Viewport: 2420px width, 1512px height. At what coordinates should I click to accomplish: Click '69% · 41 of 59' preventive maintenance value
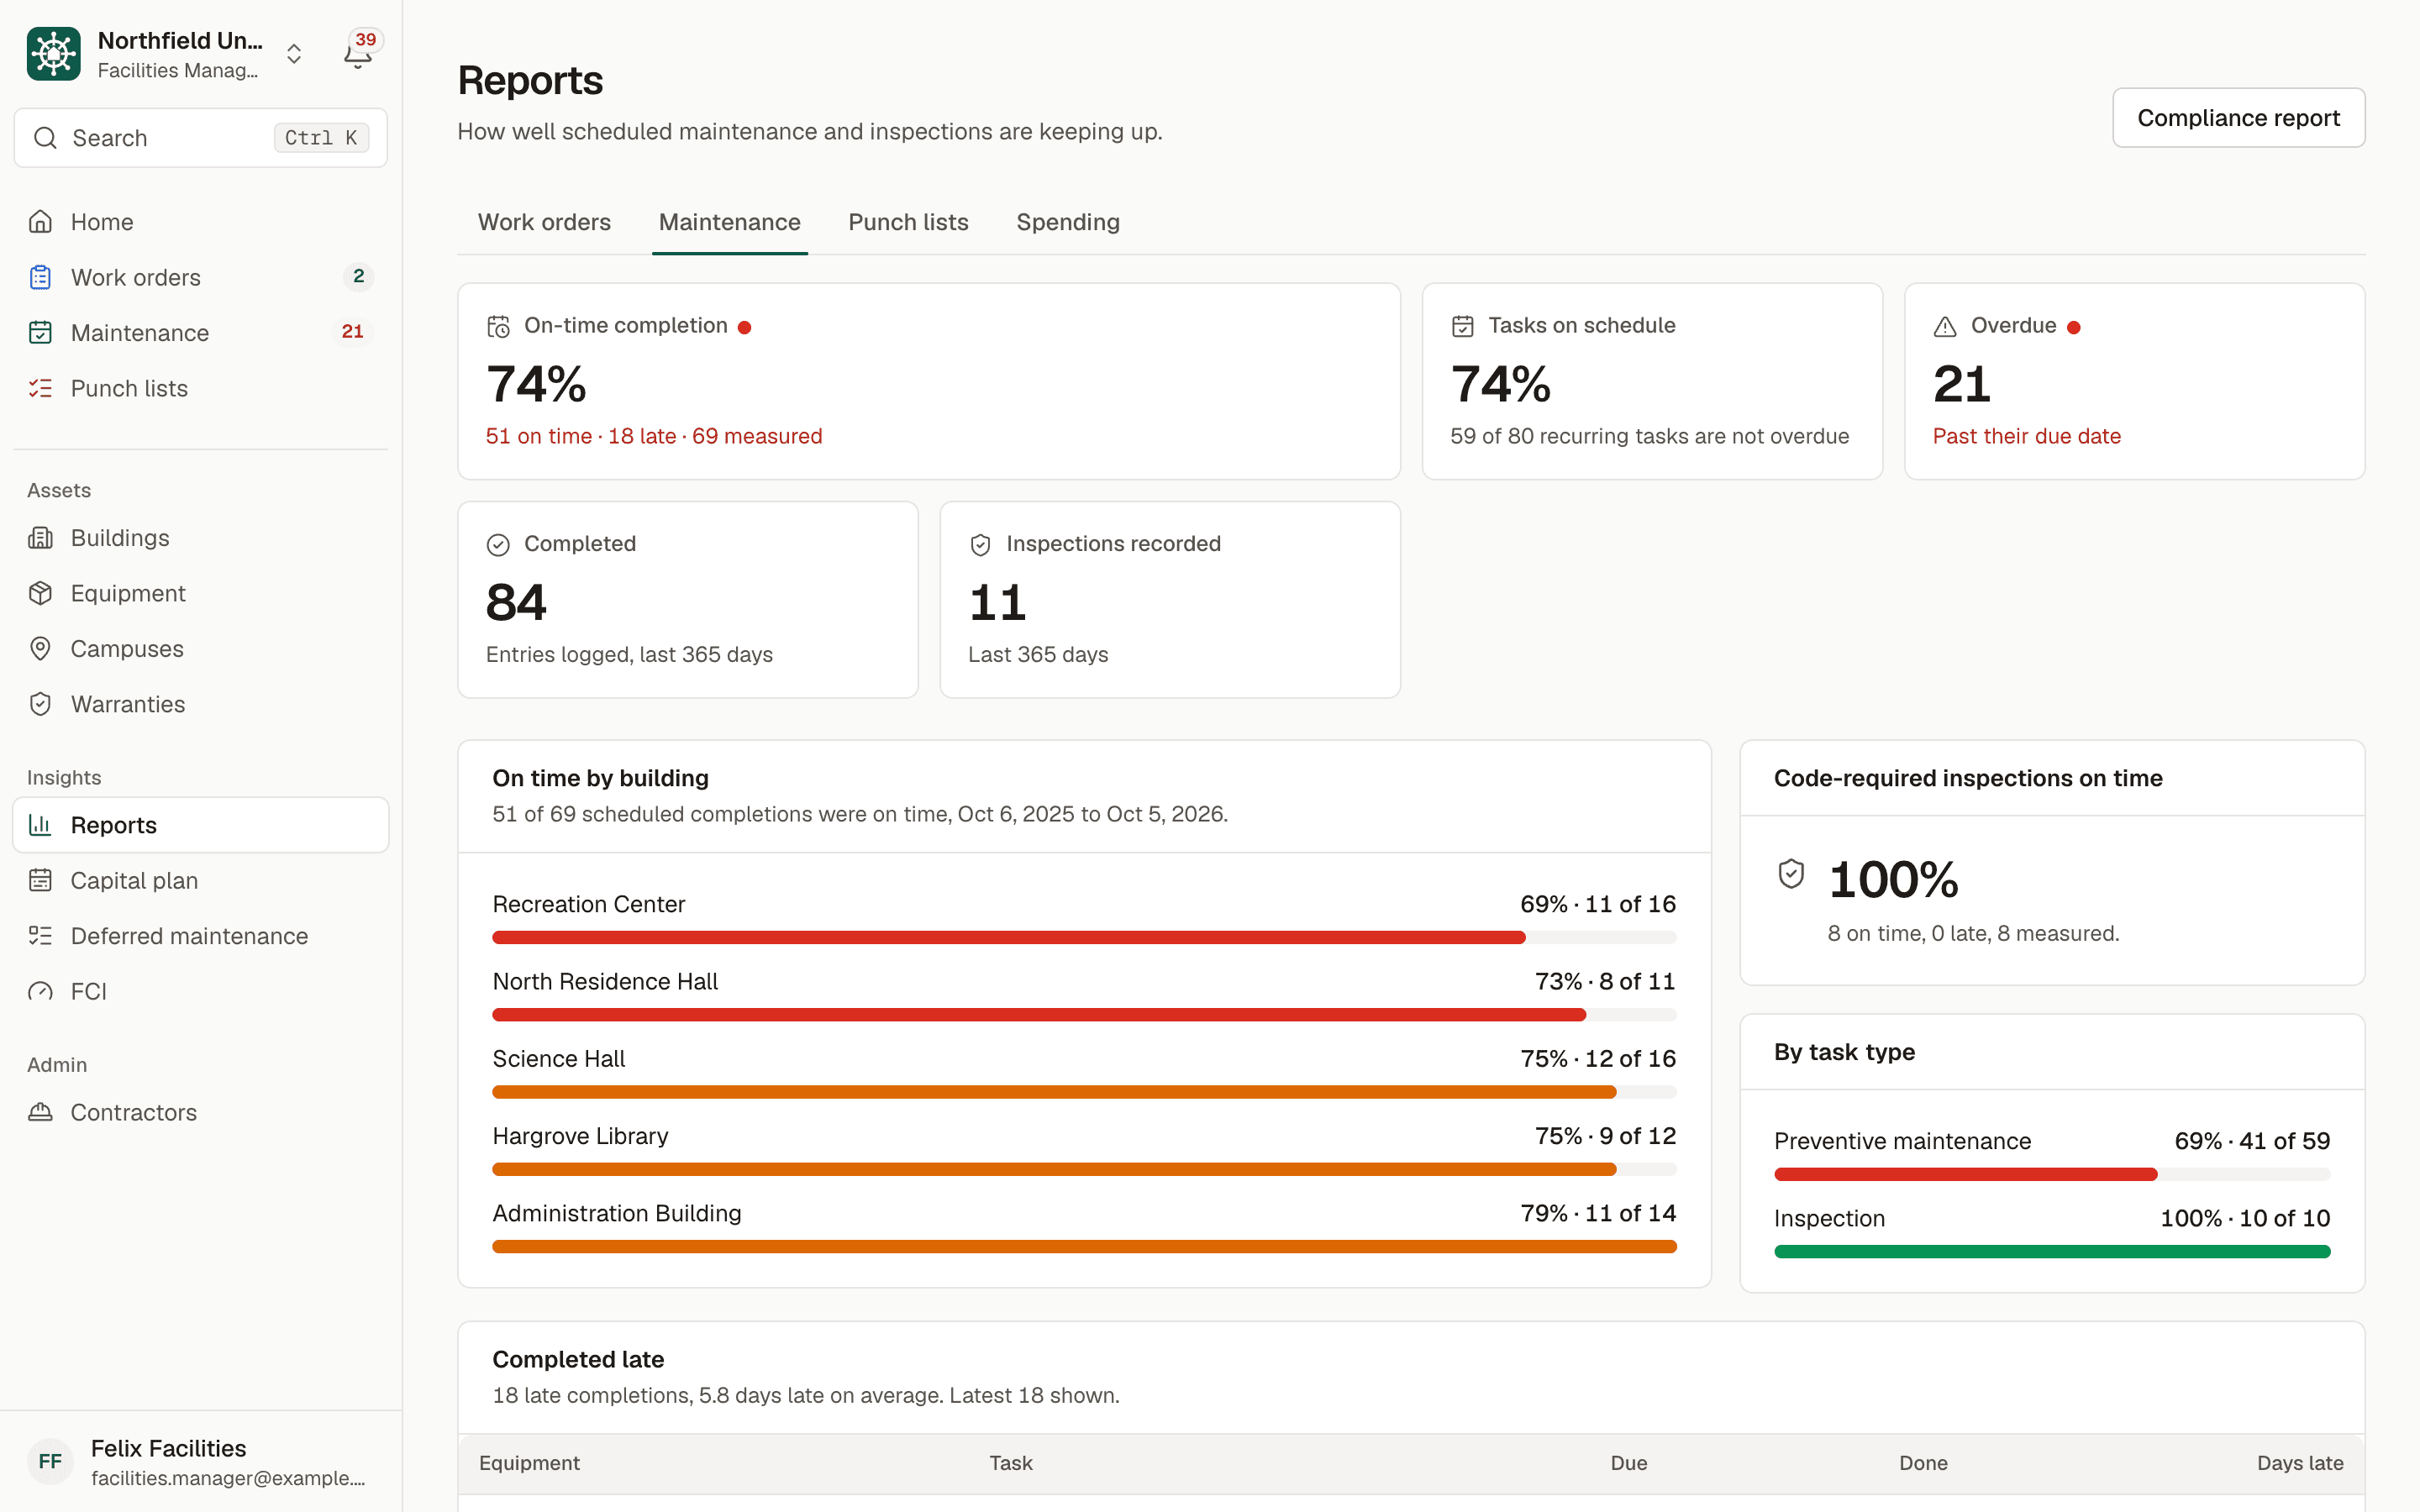[2252, 1141]
